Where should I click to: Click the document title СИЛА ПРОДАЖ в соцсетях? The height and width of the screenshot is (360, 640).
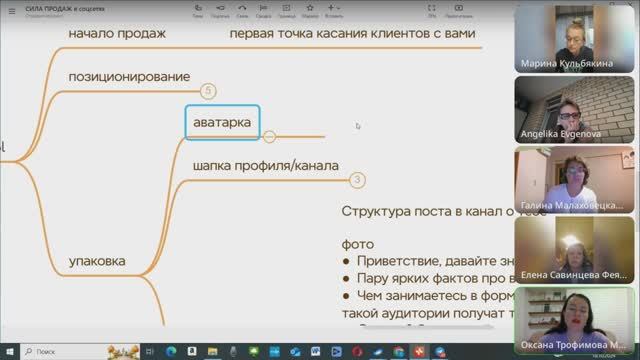[x=65, y=9]
